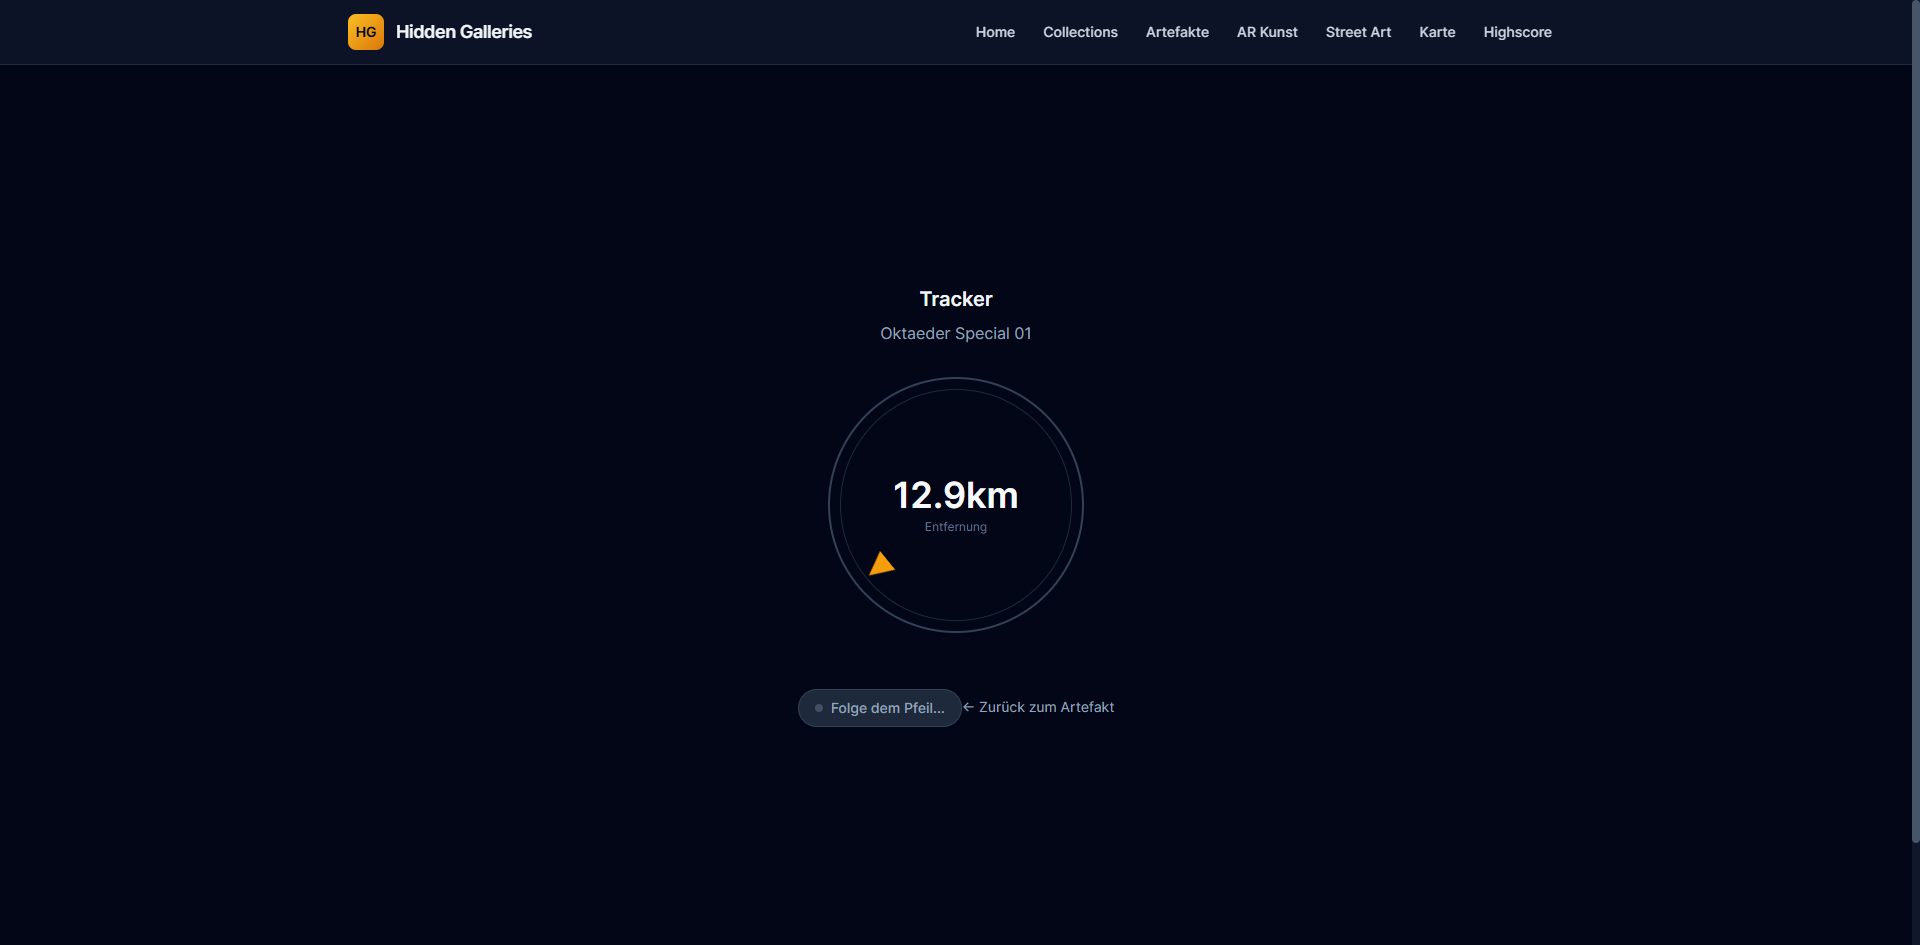Open the Collections nav item
The height and width of the screenshot is (945, 1920).
point(1080,32)
